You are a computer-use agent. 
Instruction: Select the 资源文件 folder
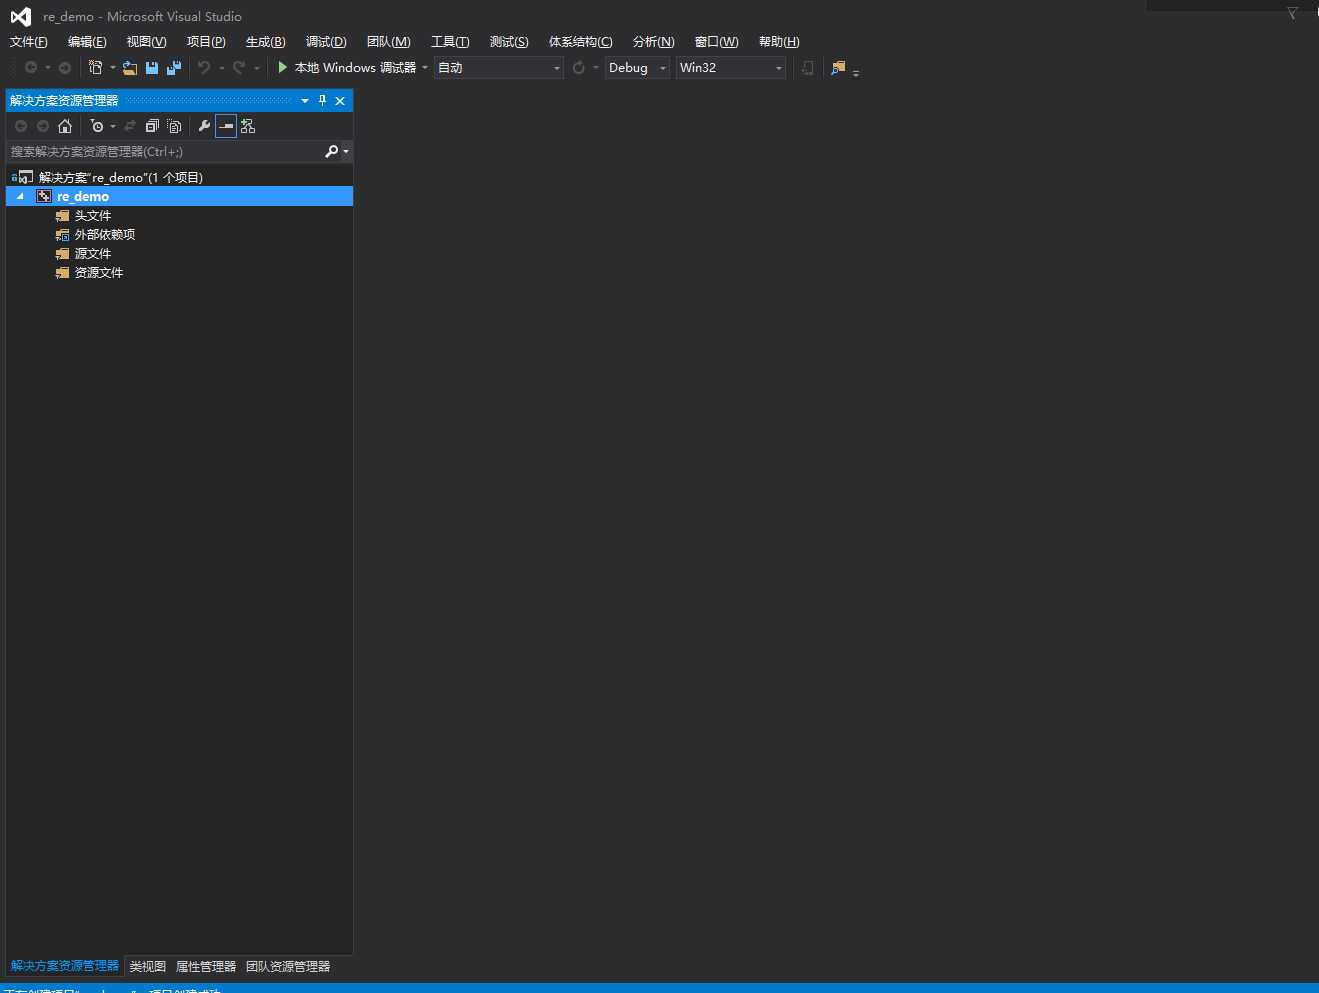pos(98,272)
